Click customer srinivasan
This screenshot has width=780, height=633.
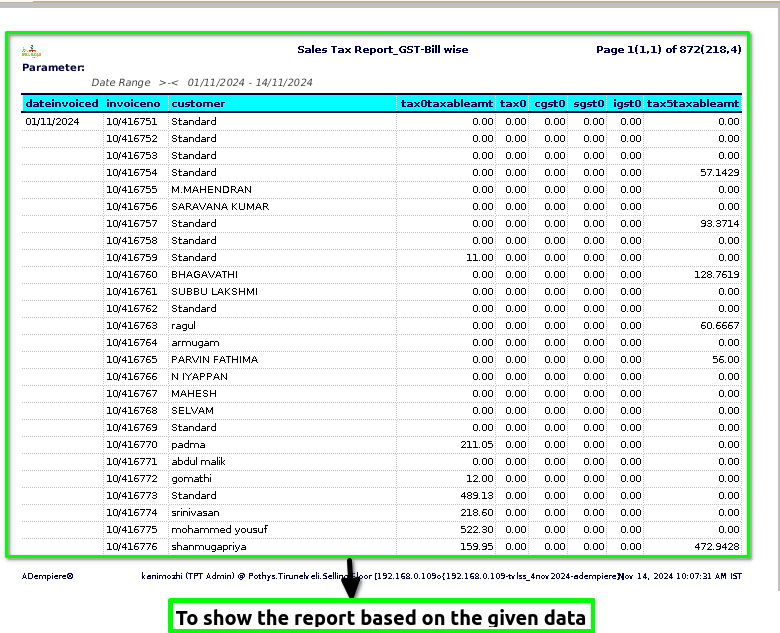point(195,513)
